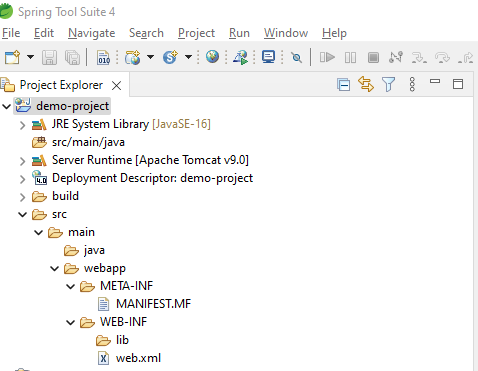This screenshot has width=478, height=371.
Task: Collapse the src folder
Action: click(22, 214)
